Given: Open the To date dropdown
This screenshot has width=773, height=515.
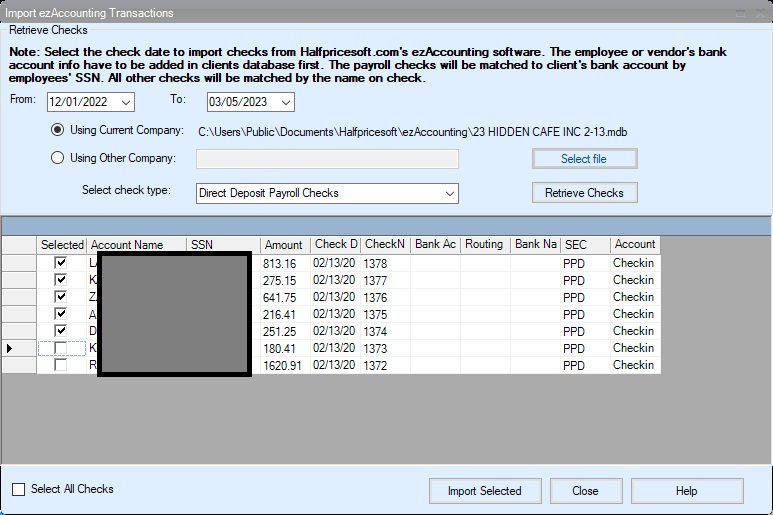Looking at the screenshot, I should (285, 102).
